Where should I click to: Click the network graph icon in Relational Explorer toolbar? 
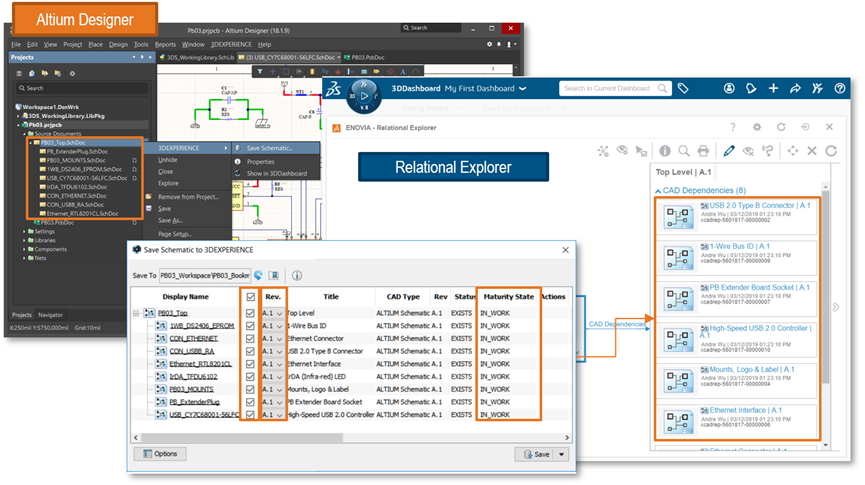(603, 151)
